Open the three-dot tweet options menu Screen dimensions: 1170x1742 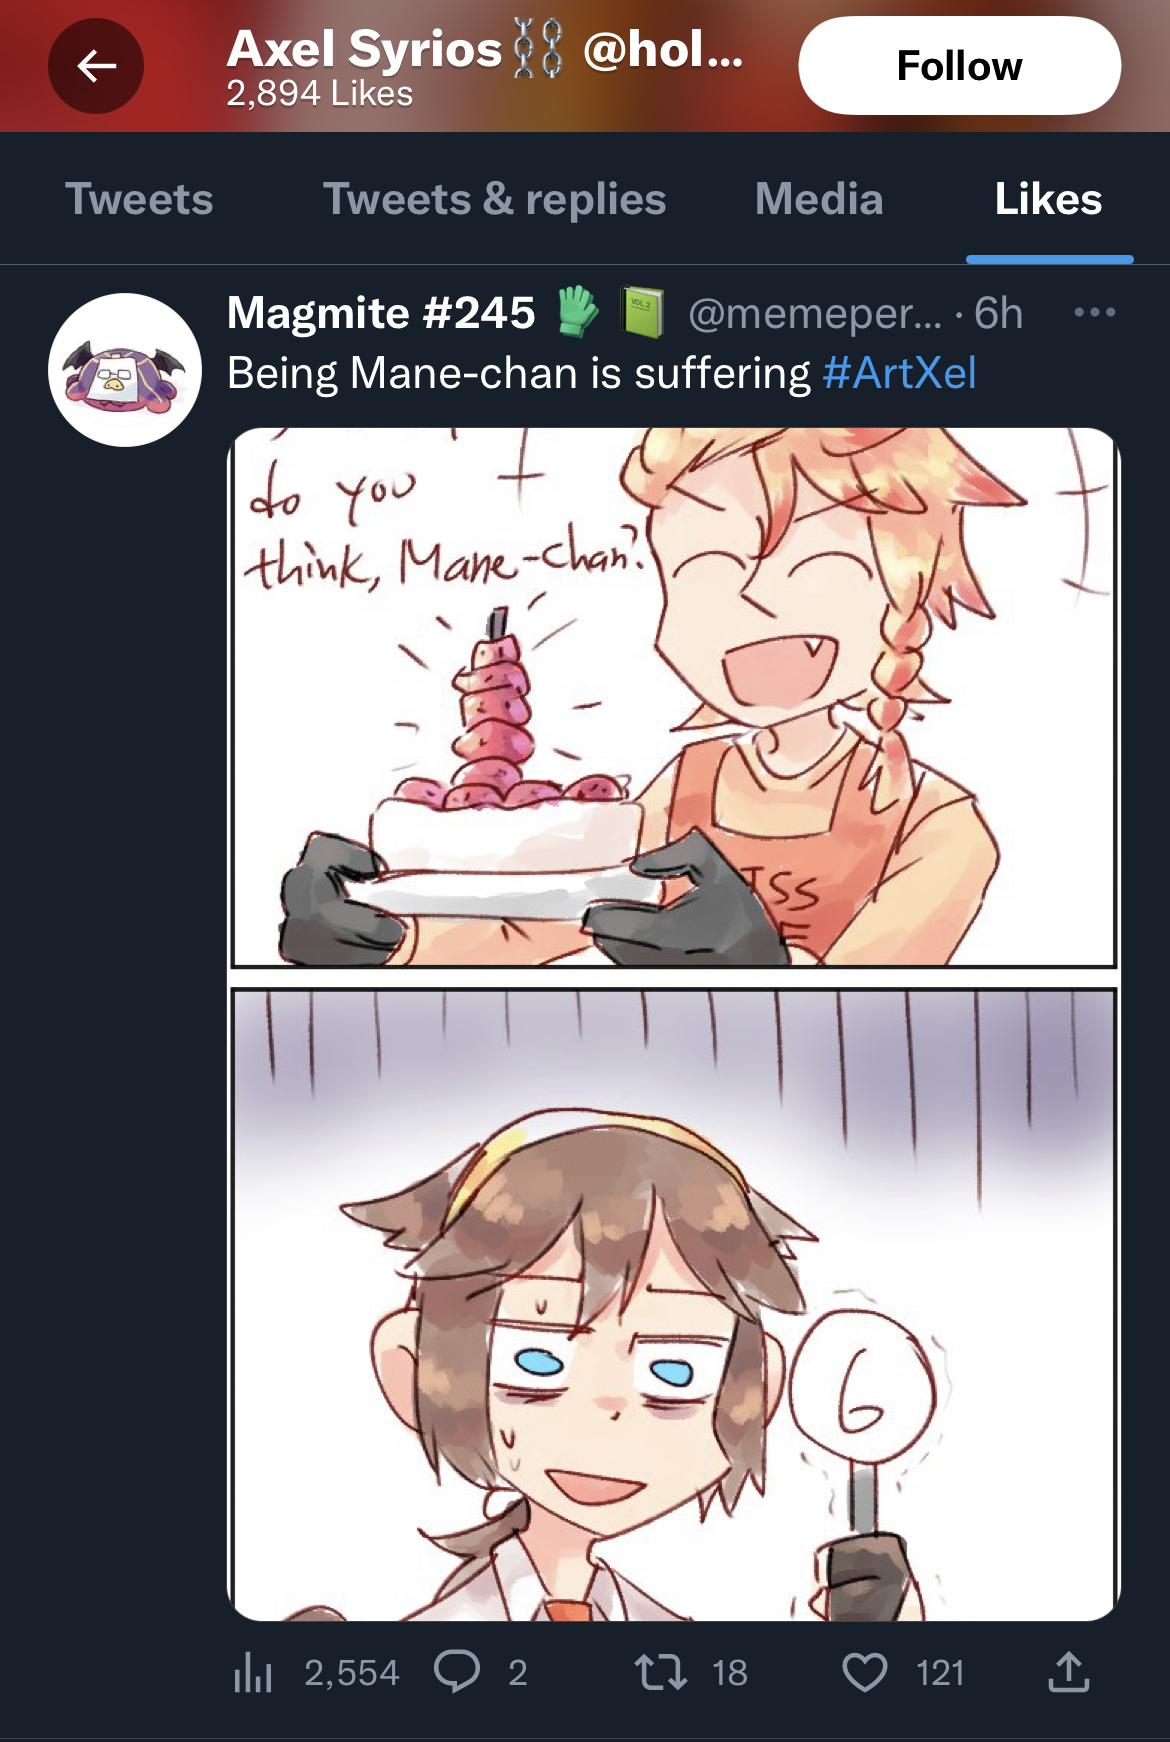click(1095, 313)
